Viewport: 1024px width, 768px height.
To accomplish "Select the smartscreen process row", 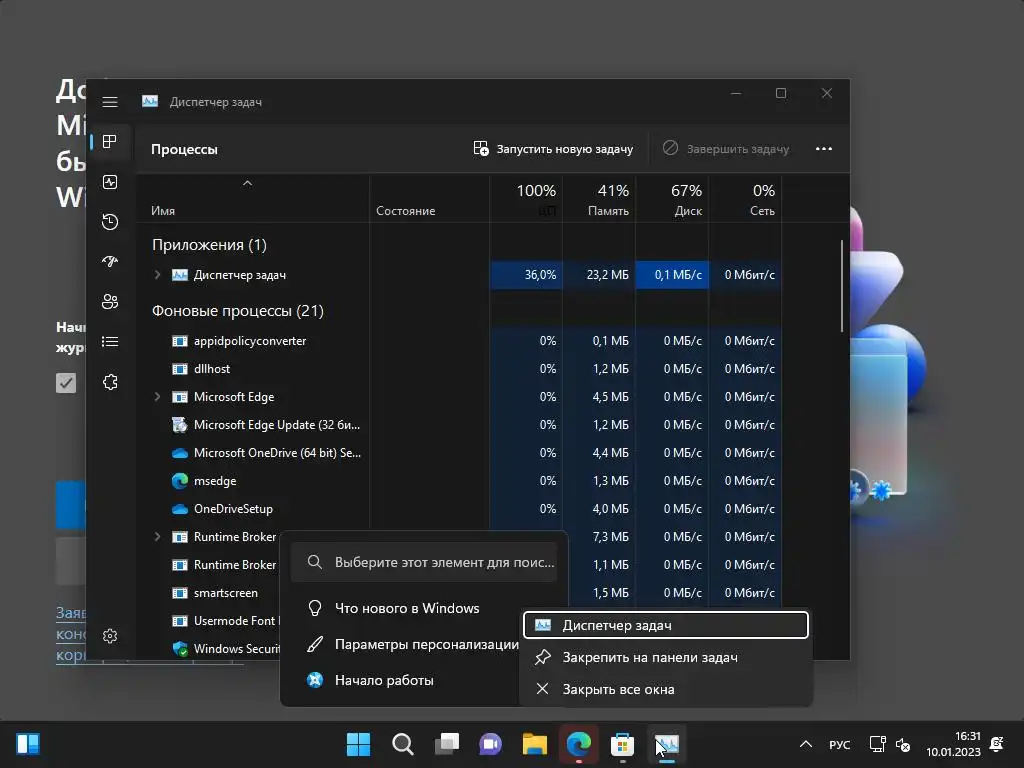I will [x=225, y=593].
